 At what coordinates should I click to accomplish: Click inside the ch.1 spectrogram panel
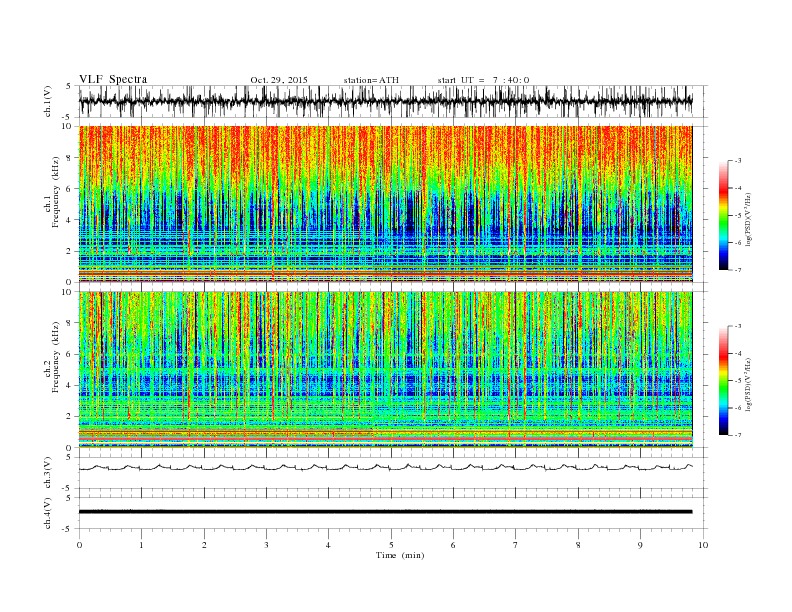(385, 204)
